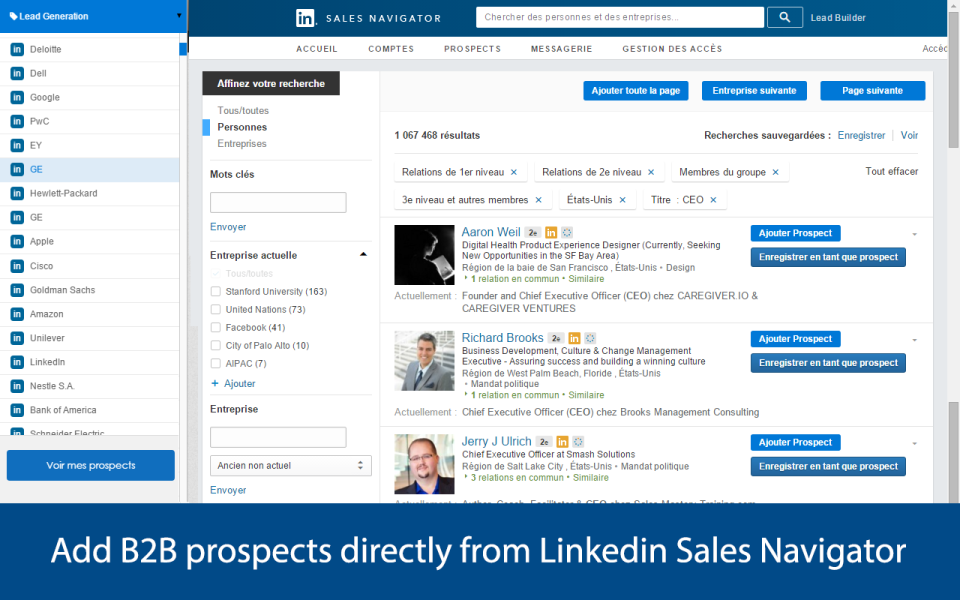Click the LinkedIn icon beside Goldman Sachs
This screenshot has width=960, height=600.
(x=17, y=290)
